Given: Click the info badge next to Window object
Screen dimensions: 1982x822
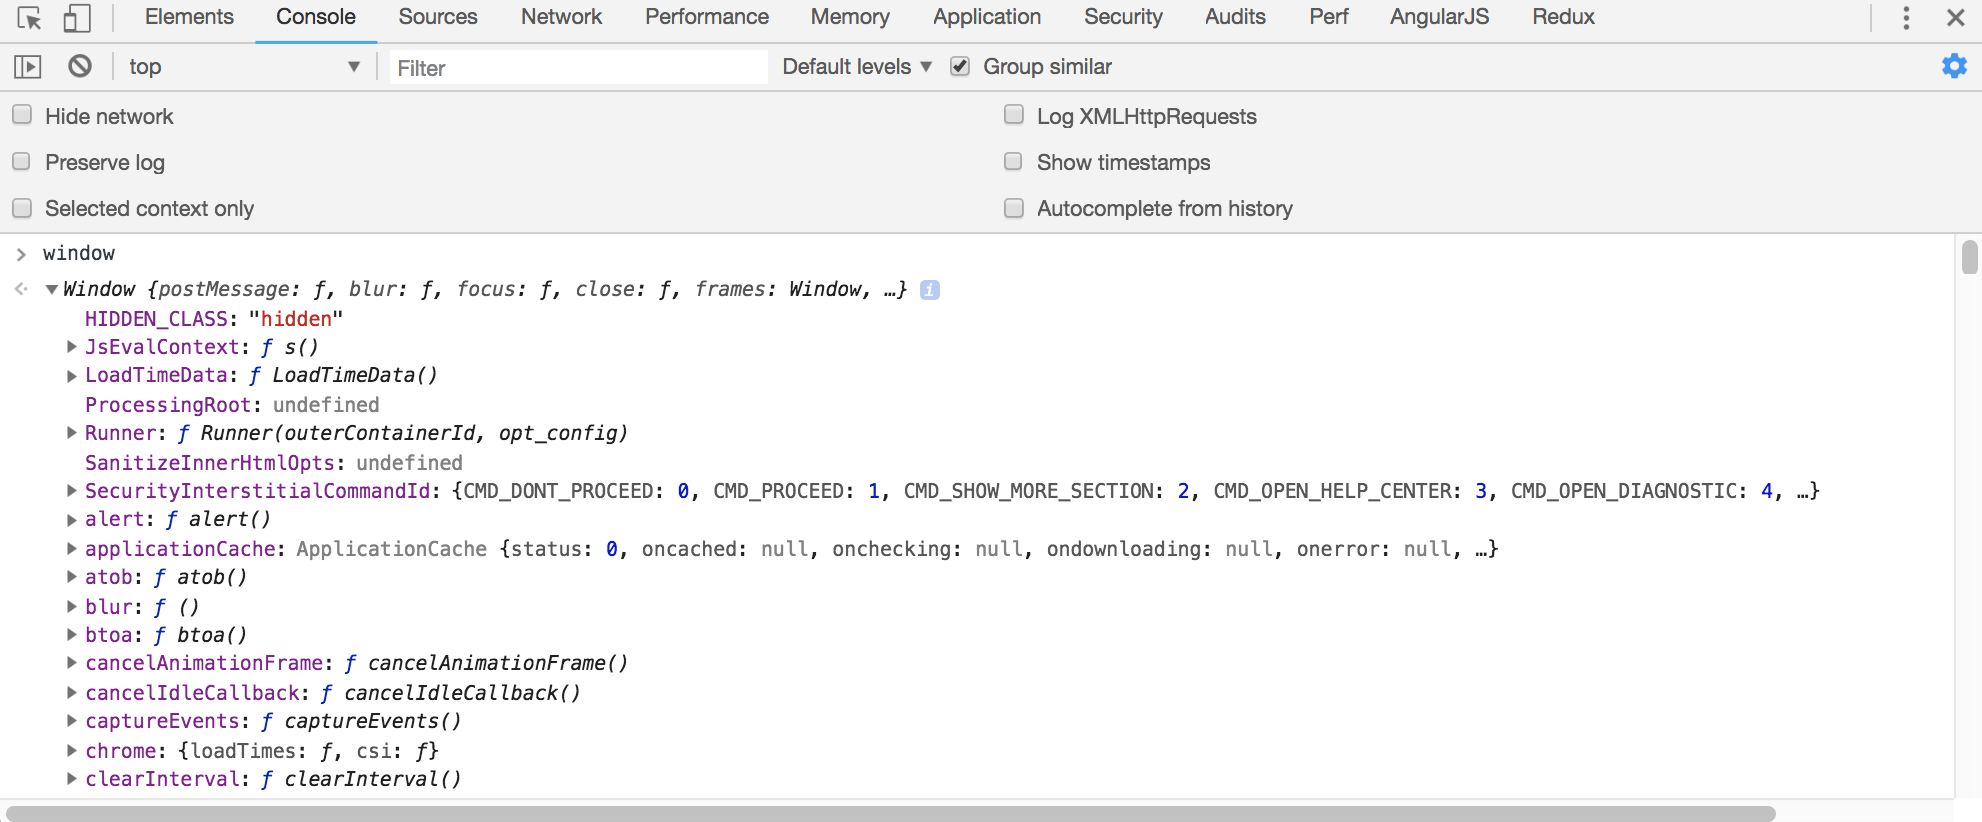Looking at the screenshot, I should pos(930,290).
